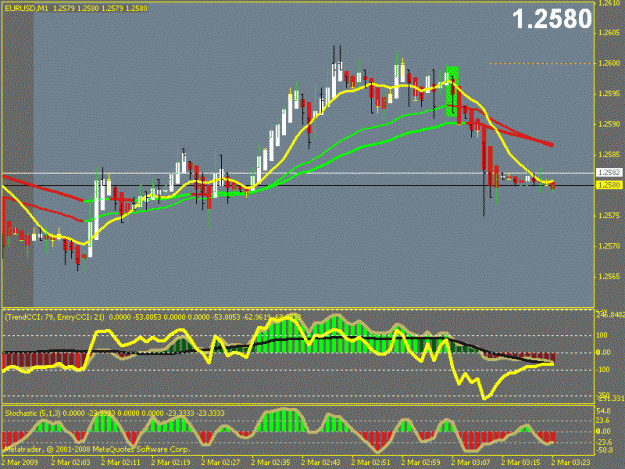Screen dimensions: 625x469
Task: Click the 2 Mar 03:07 time label
Action: 470,463
